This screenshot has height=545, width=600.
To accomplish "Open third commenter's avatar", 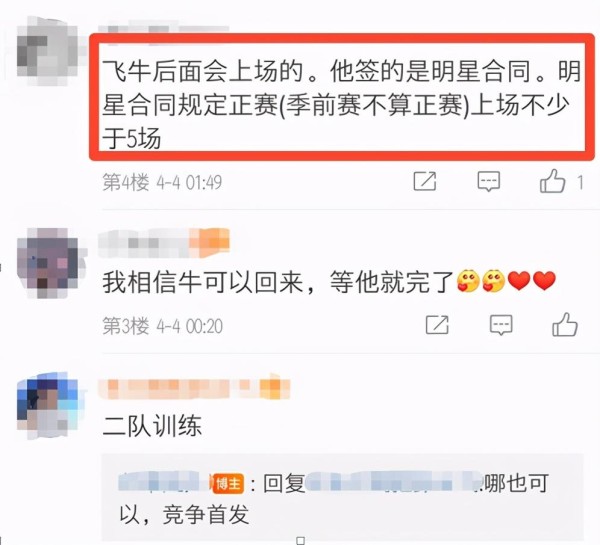I will (47, 406).
